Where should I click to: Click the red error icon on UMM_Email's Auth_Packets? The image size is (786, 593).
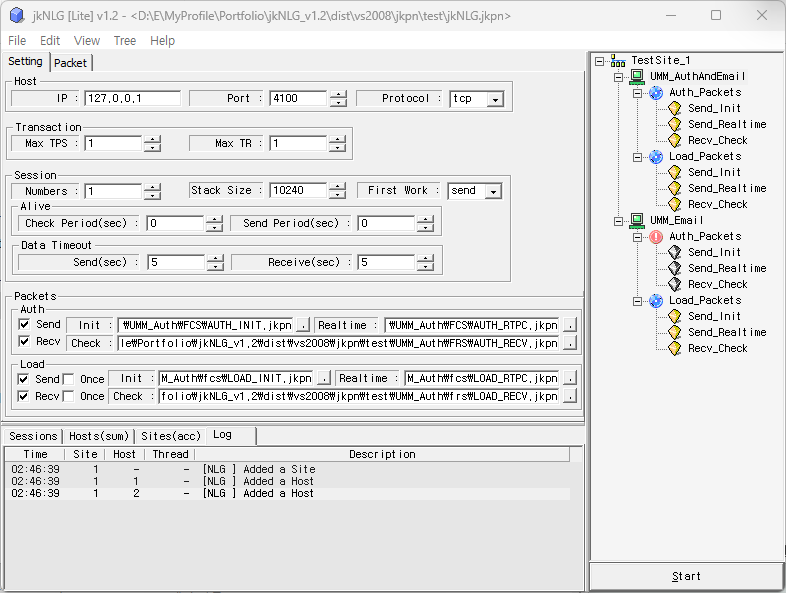(x=656, y=237)
